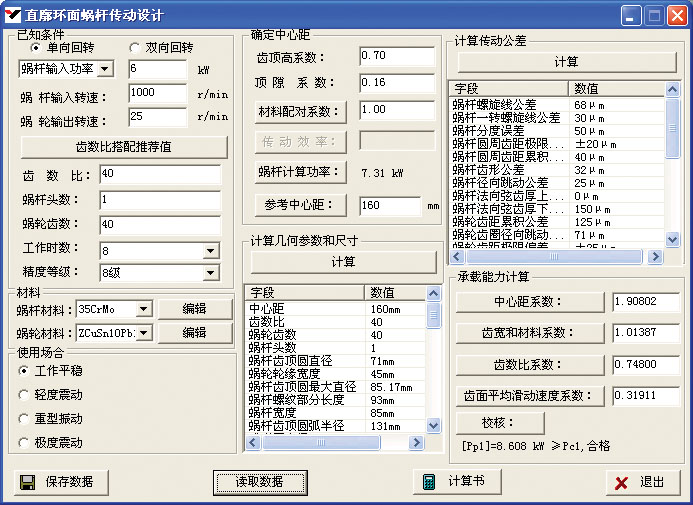Image resolution: width=693 pixels, height=505 pixels.
Task: Click the floppy disk save data icon
Action: click(x=30, y=481)
